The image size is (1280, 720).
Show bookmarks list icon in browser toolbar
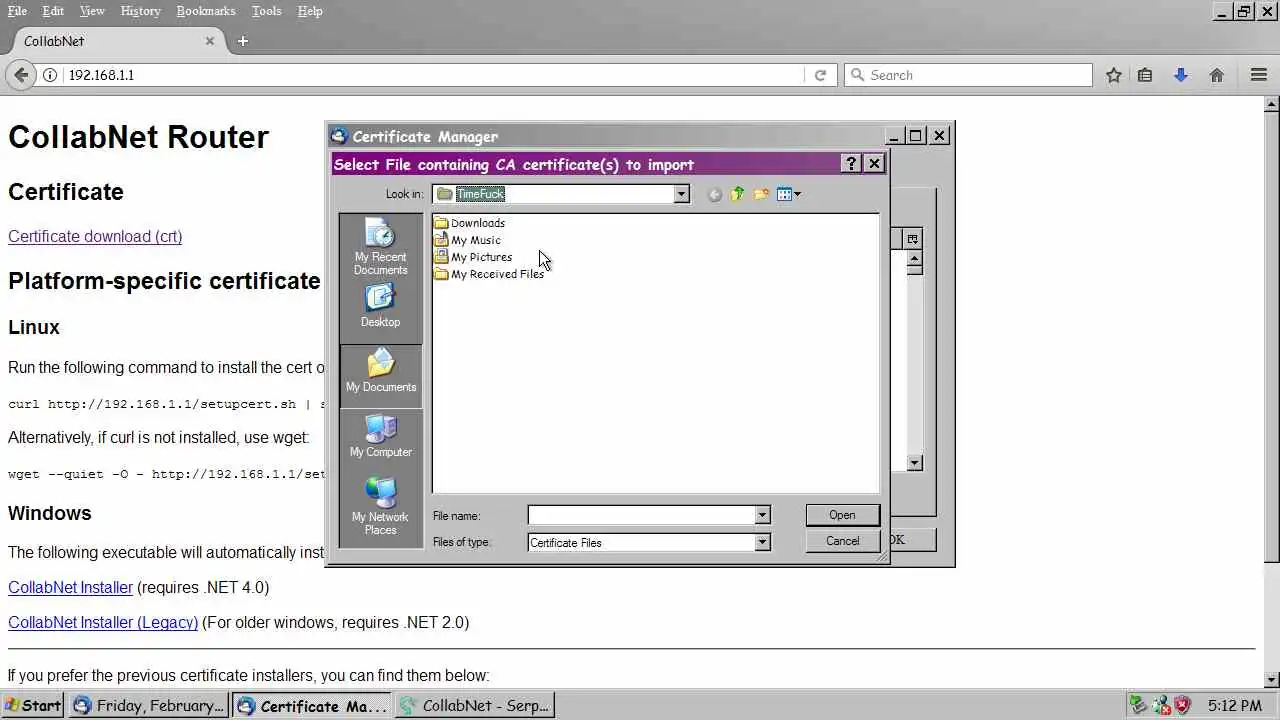click(1145, 75)
